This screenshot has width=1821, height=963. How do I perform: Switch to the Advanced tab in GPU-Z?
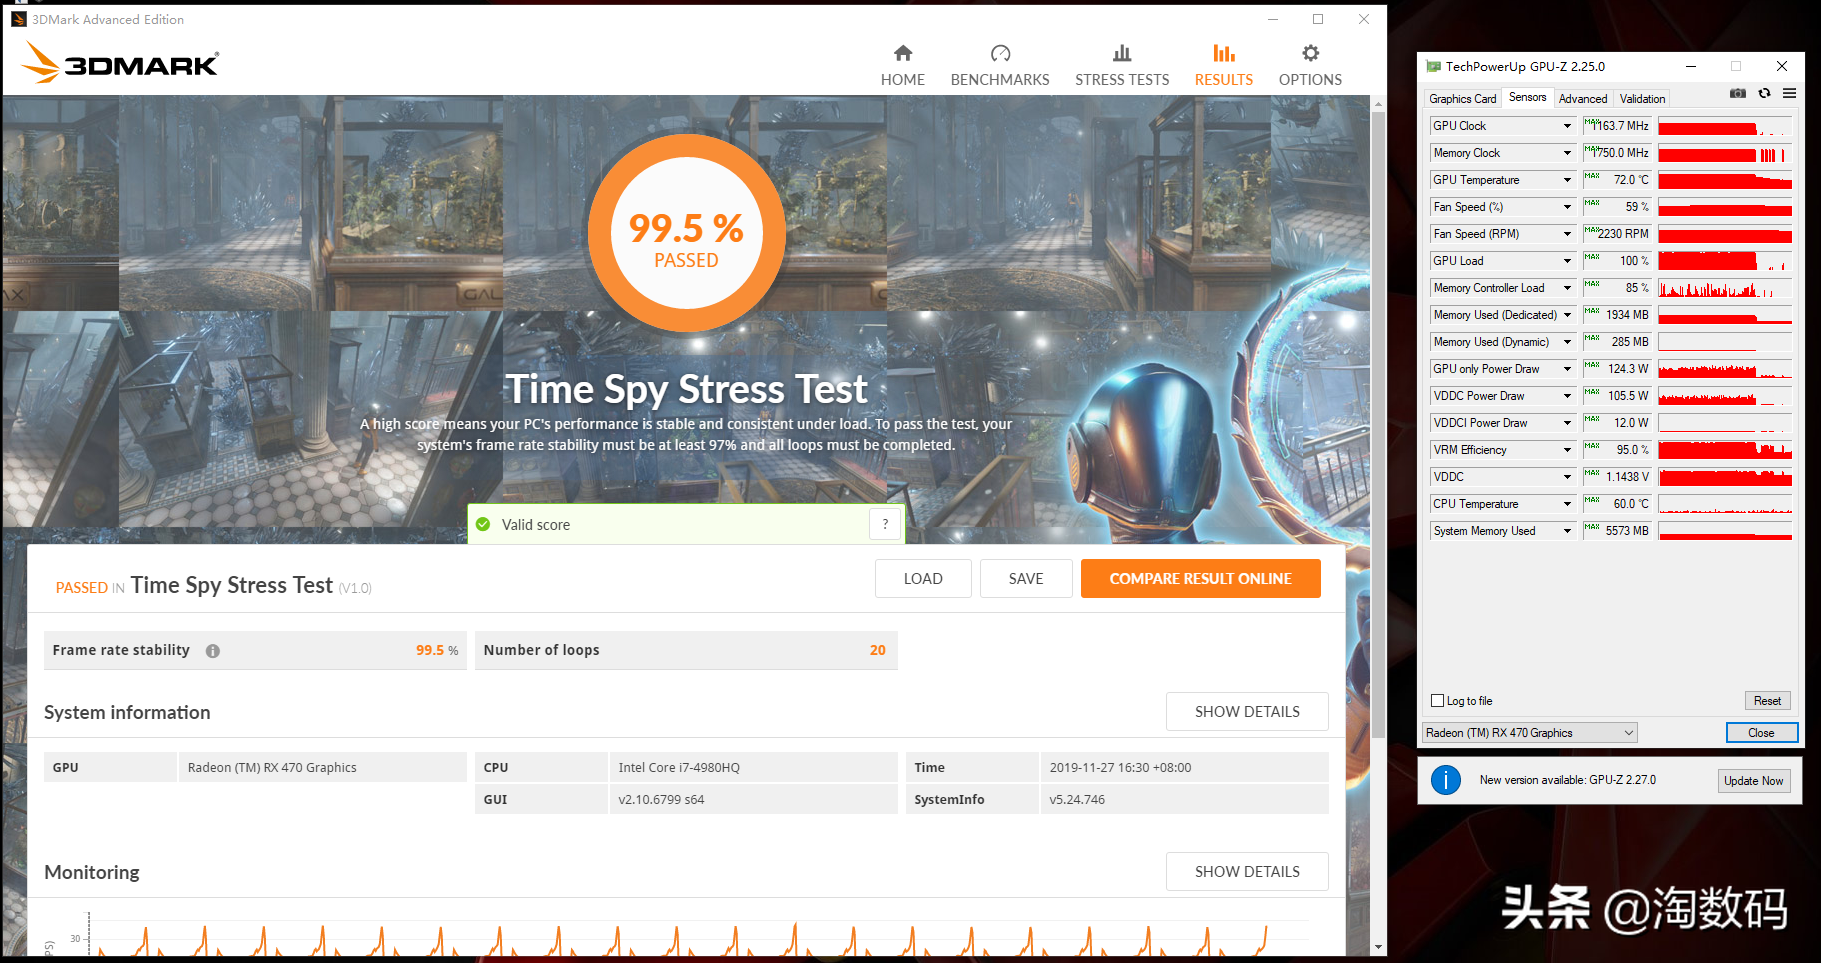(x=1583, y=99)
